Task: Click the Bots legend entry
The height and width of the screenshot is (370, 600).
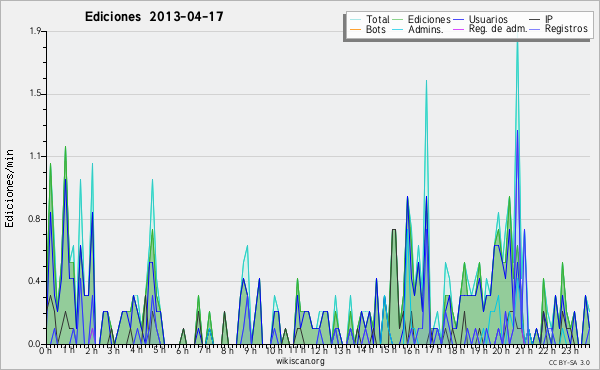Action: click(368, 29)
